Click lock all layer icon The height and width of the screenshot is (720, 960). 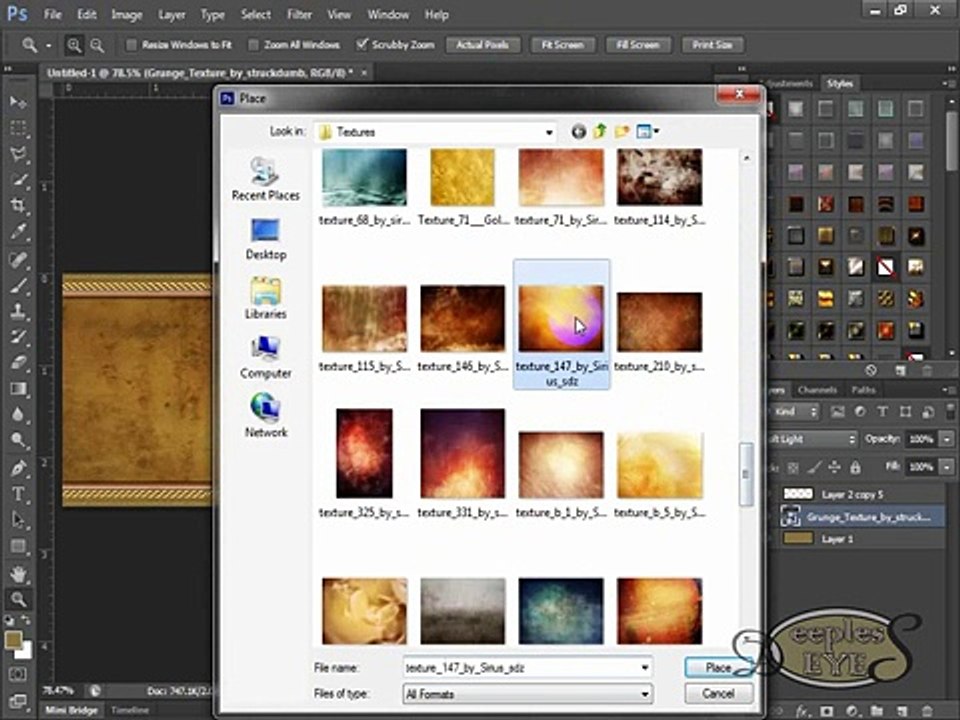(855, 467)
